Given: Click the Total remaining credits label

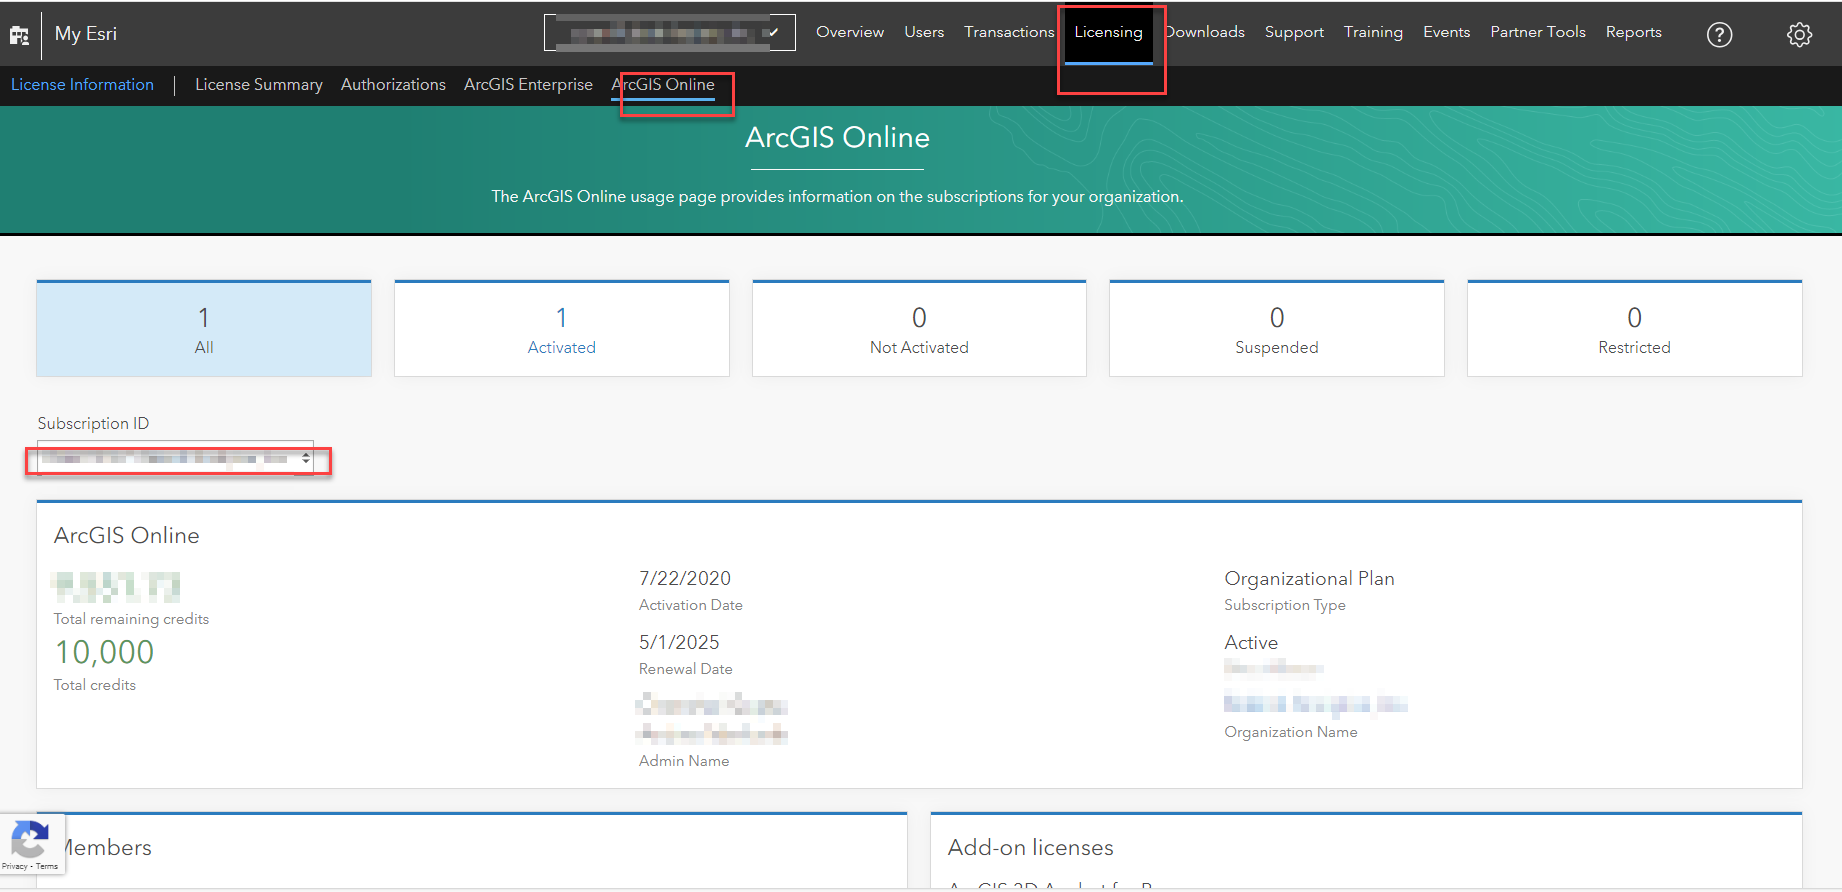Looking at the screenshot, I should 131,620.
